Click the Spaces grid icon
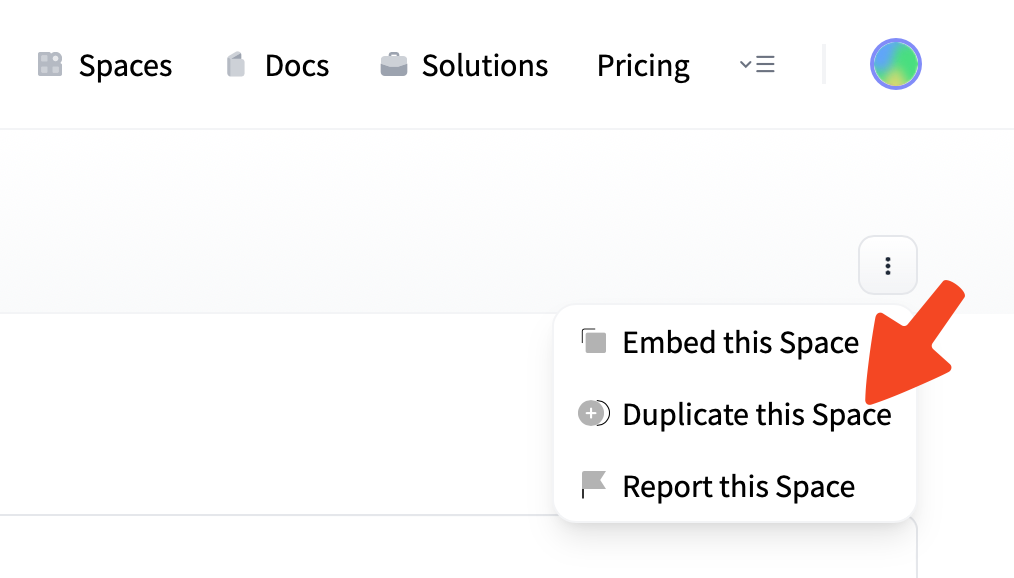Viewport: 1014px width, 578px height. point(50,65)
